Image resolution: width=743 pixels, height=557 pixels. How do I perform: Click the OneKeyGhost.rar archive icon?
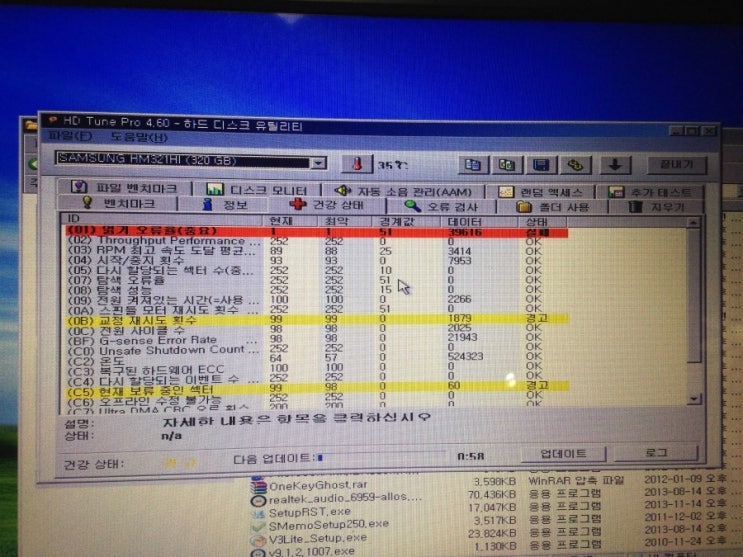click(258, 485)
